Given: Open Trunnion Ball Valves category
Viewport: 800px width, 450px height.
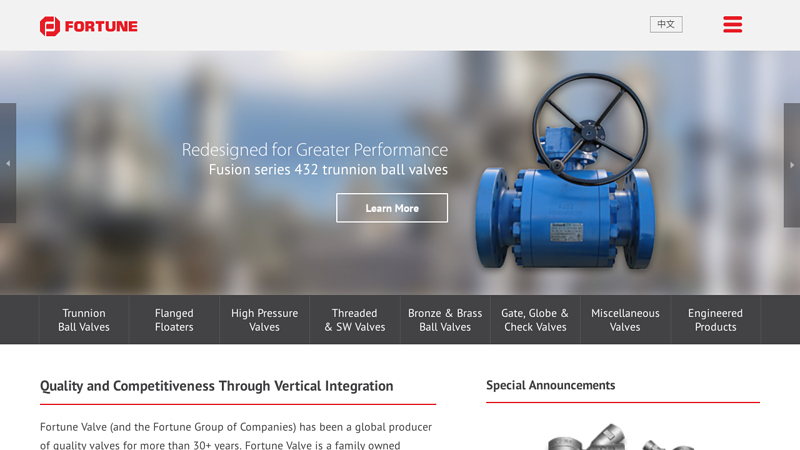Looking at the screenshot, I should point(84,320).
